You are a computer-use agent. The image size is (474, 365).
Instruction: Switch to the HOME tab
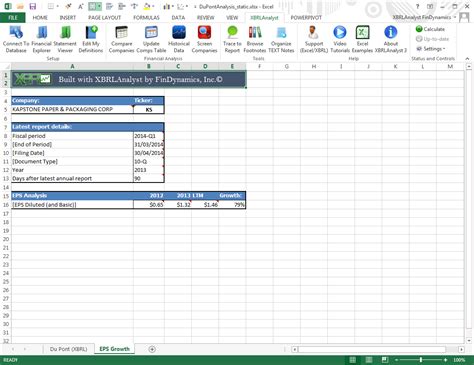point(40,18)
